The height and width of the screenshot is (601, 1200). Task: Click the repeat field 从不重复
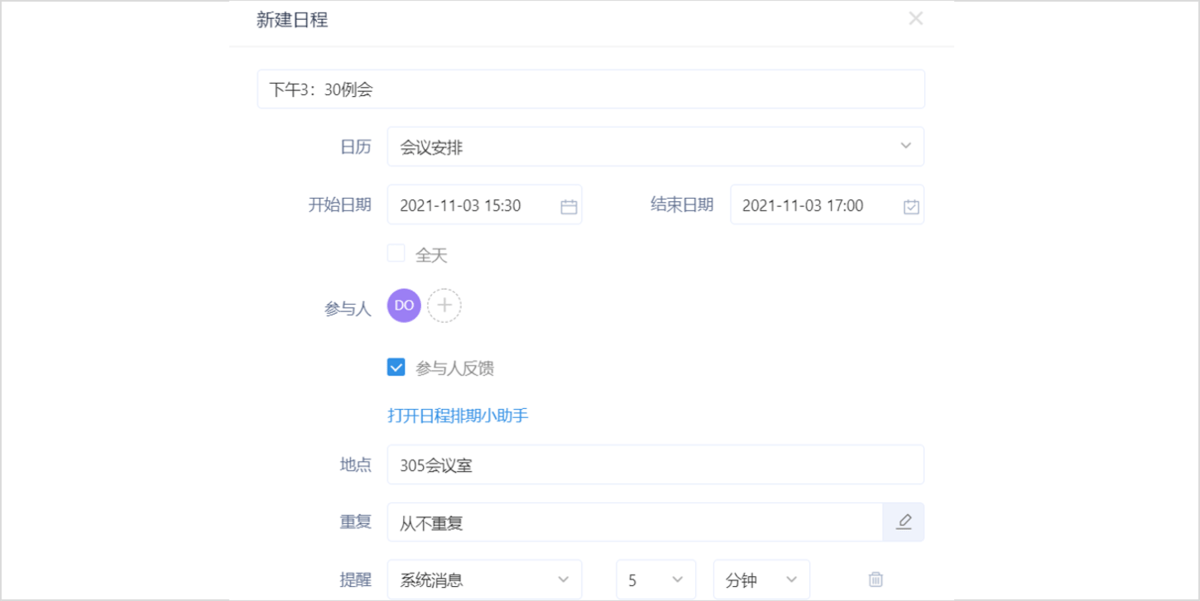pyautogui.click(x=636, y=522)
